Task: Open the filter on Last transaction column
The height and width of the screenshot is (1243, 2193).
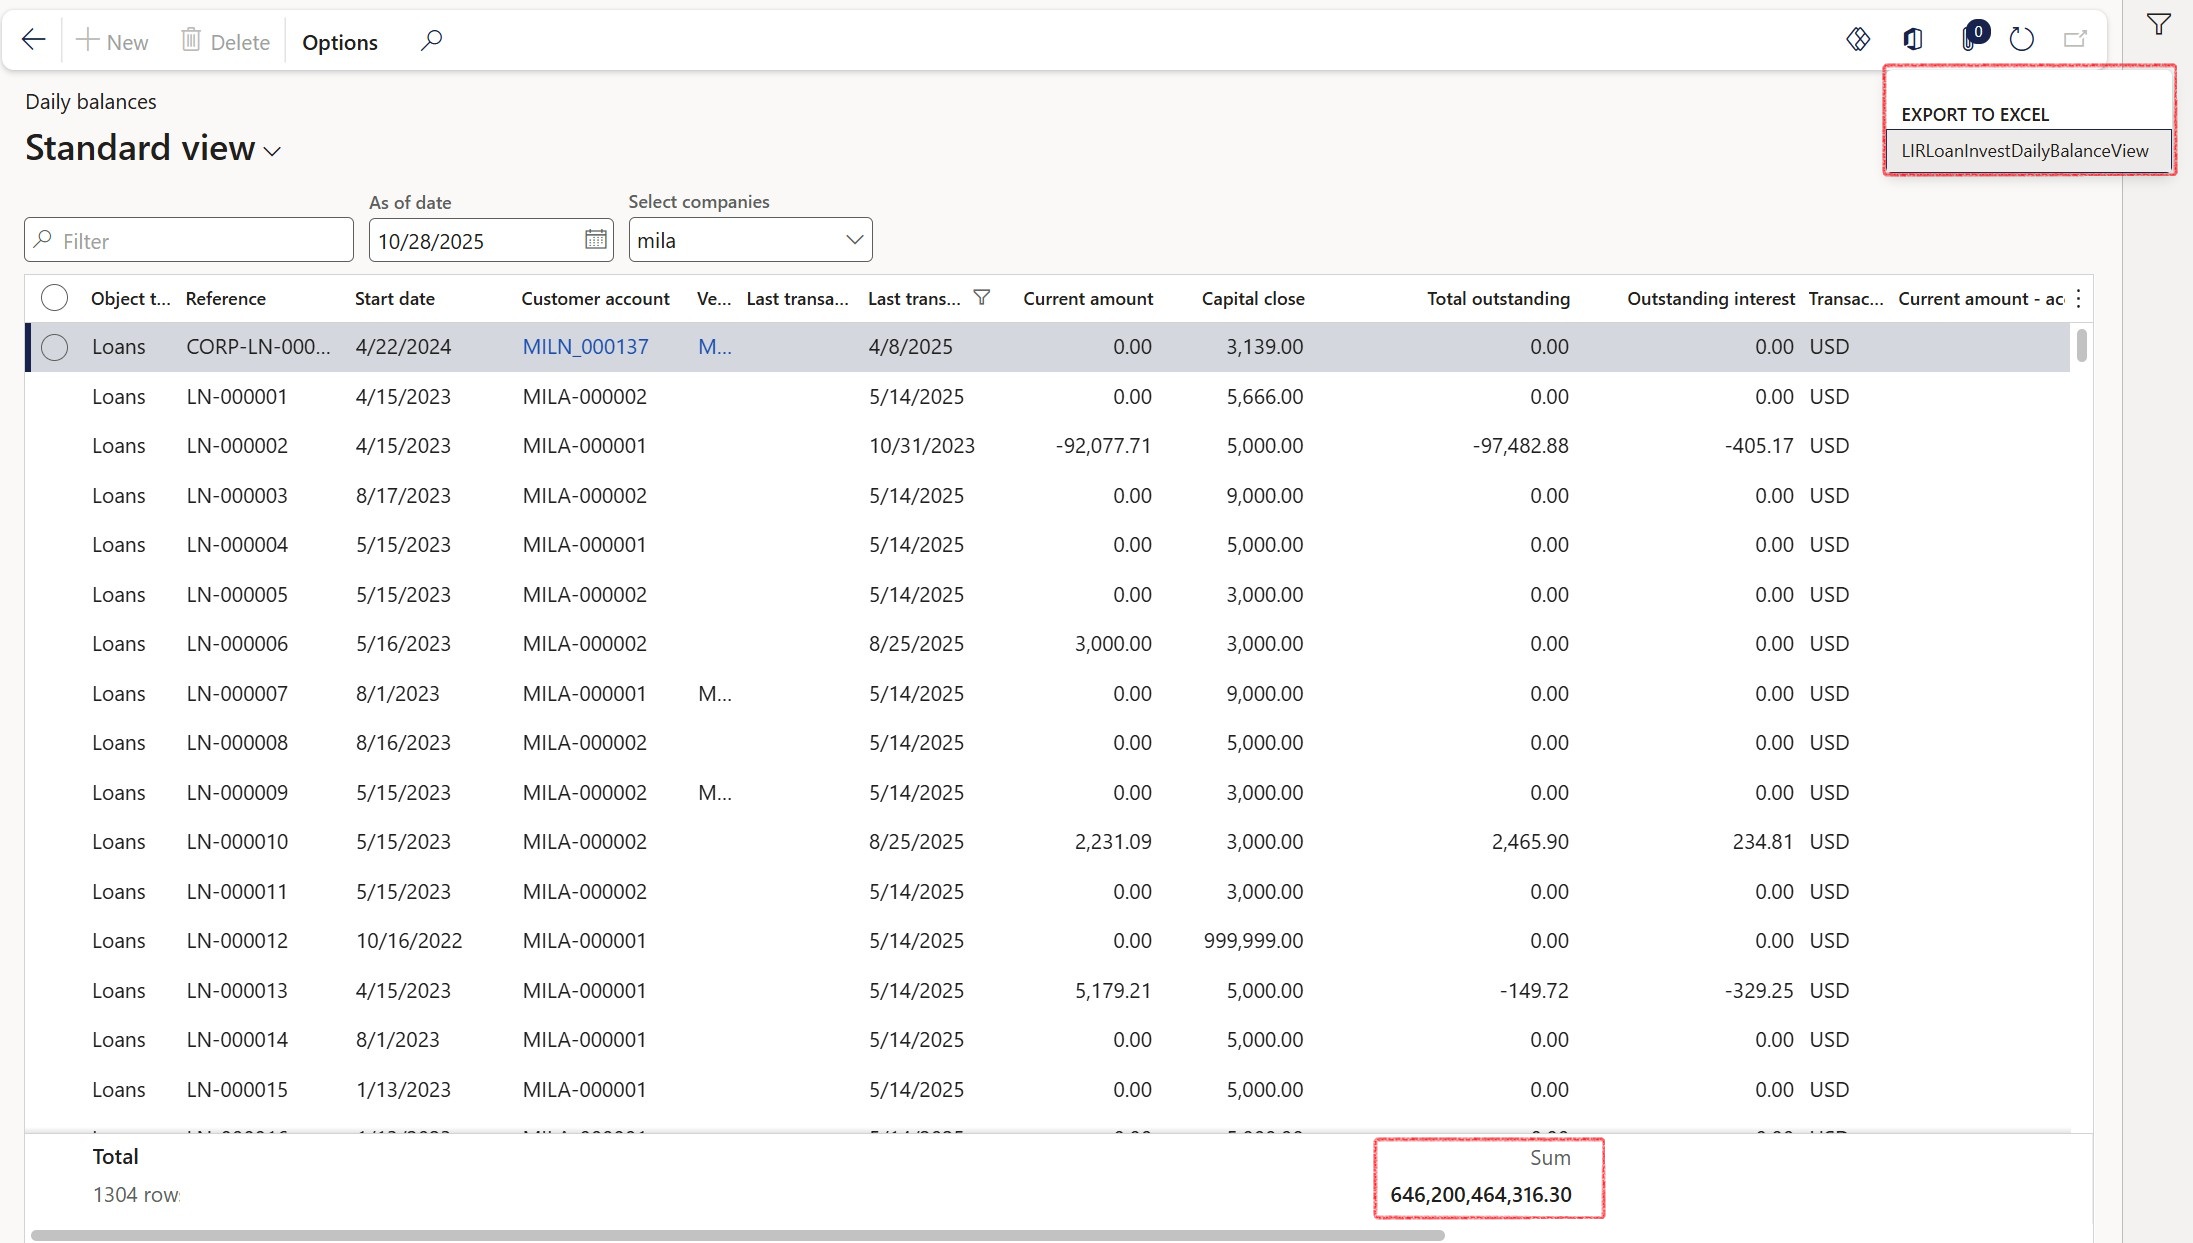Action: tap(981, 297)
